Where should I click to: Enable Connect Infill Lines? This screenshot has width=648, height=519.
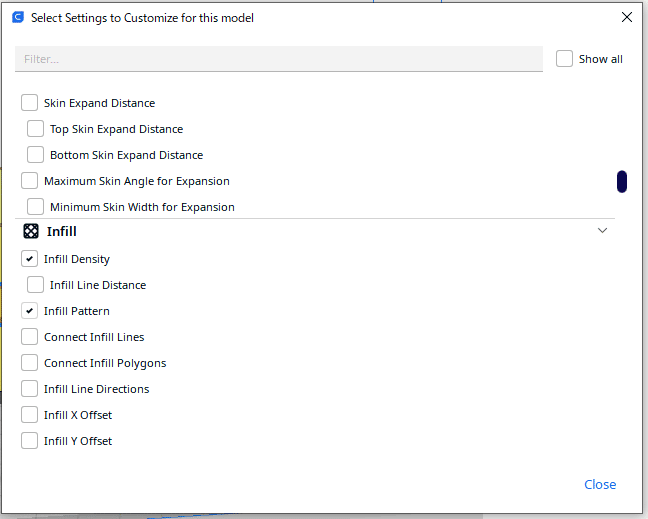[29, 337]
